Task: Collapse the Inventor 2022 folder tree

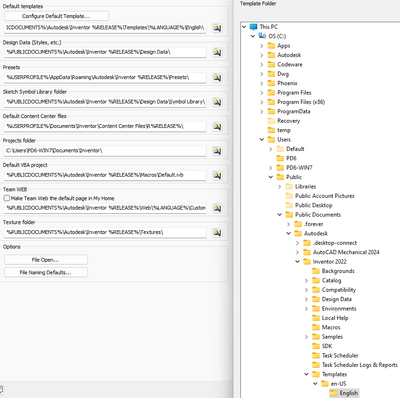Action: click(x=297, y=262)
